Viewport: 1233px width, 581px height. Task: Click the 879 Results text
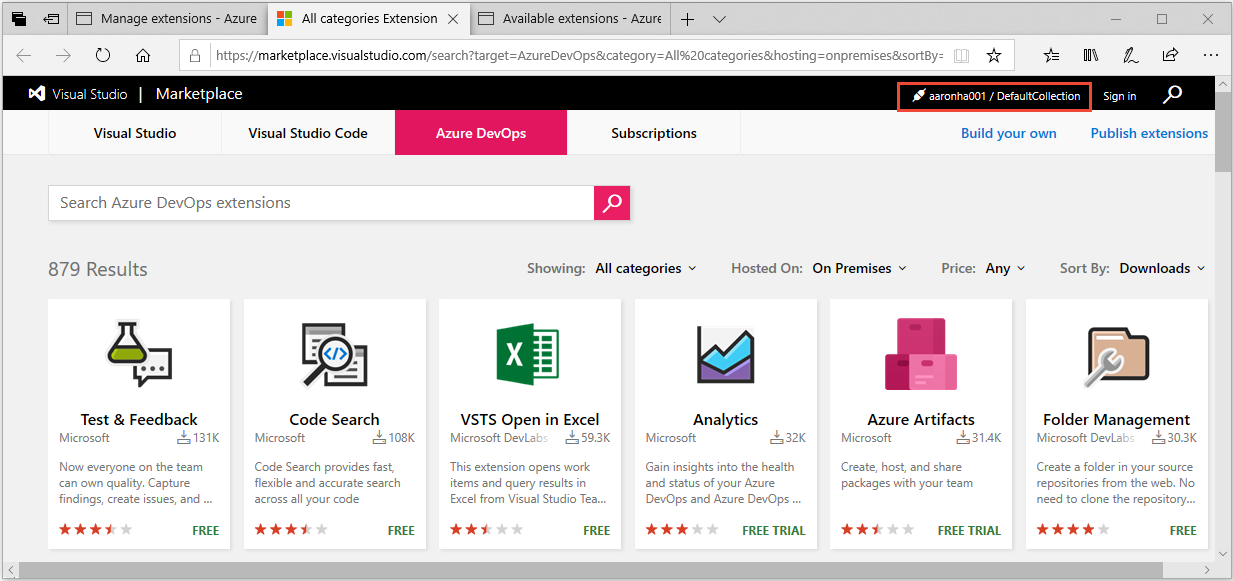(x=98, y=269)
